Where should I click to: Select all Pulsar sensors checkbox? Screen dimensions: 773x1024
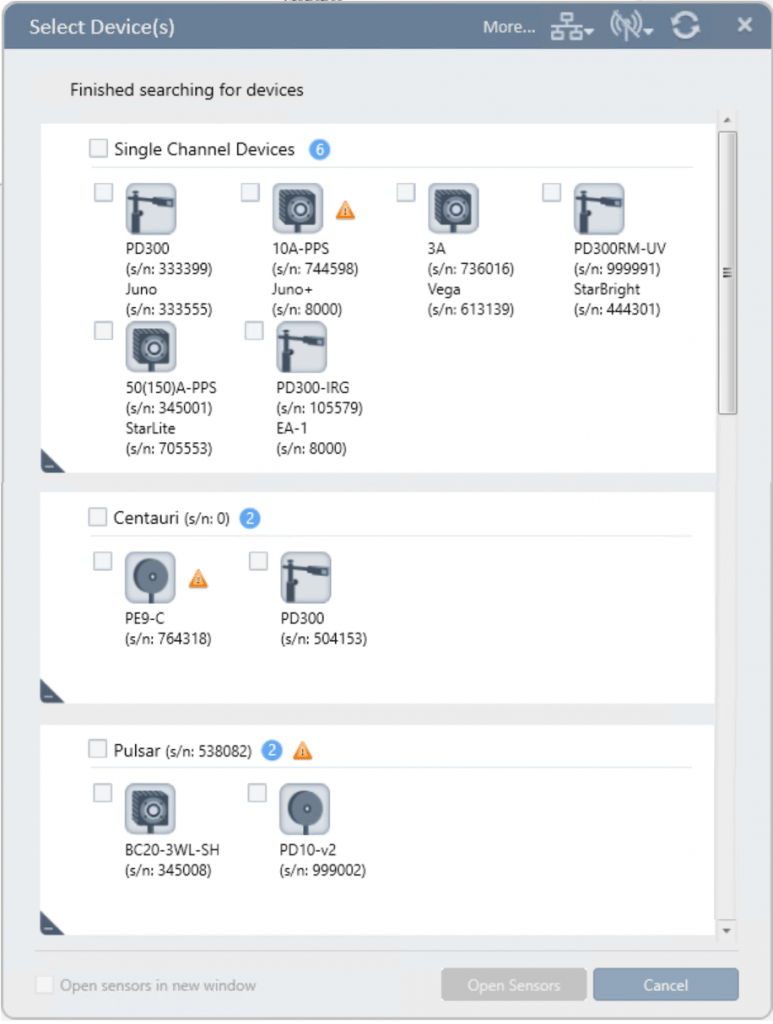pos(97,748)
